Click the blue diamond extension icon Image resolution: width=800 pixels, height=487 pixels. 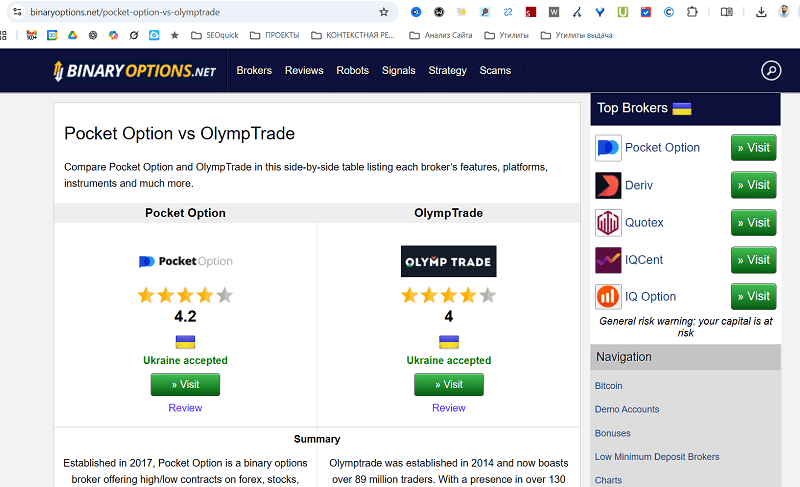point(600,12)
